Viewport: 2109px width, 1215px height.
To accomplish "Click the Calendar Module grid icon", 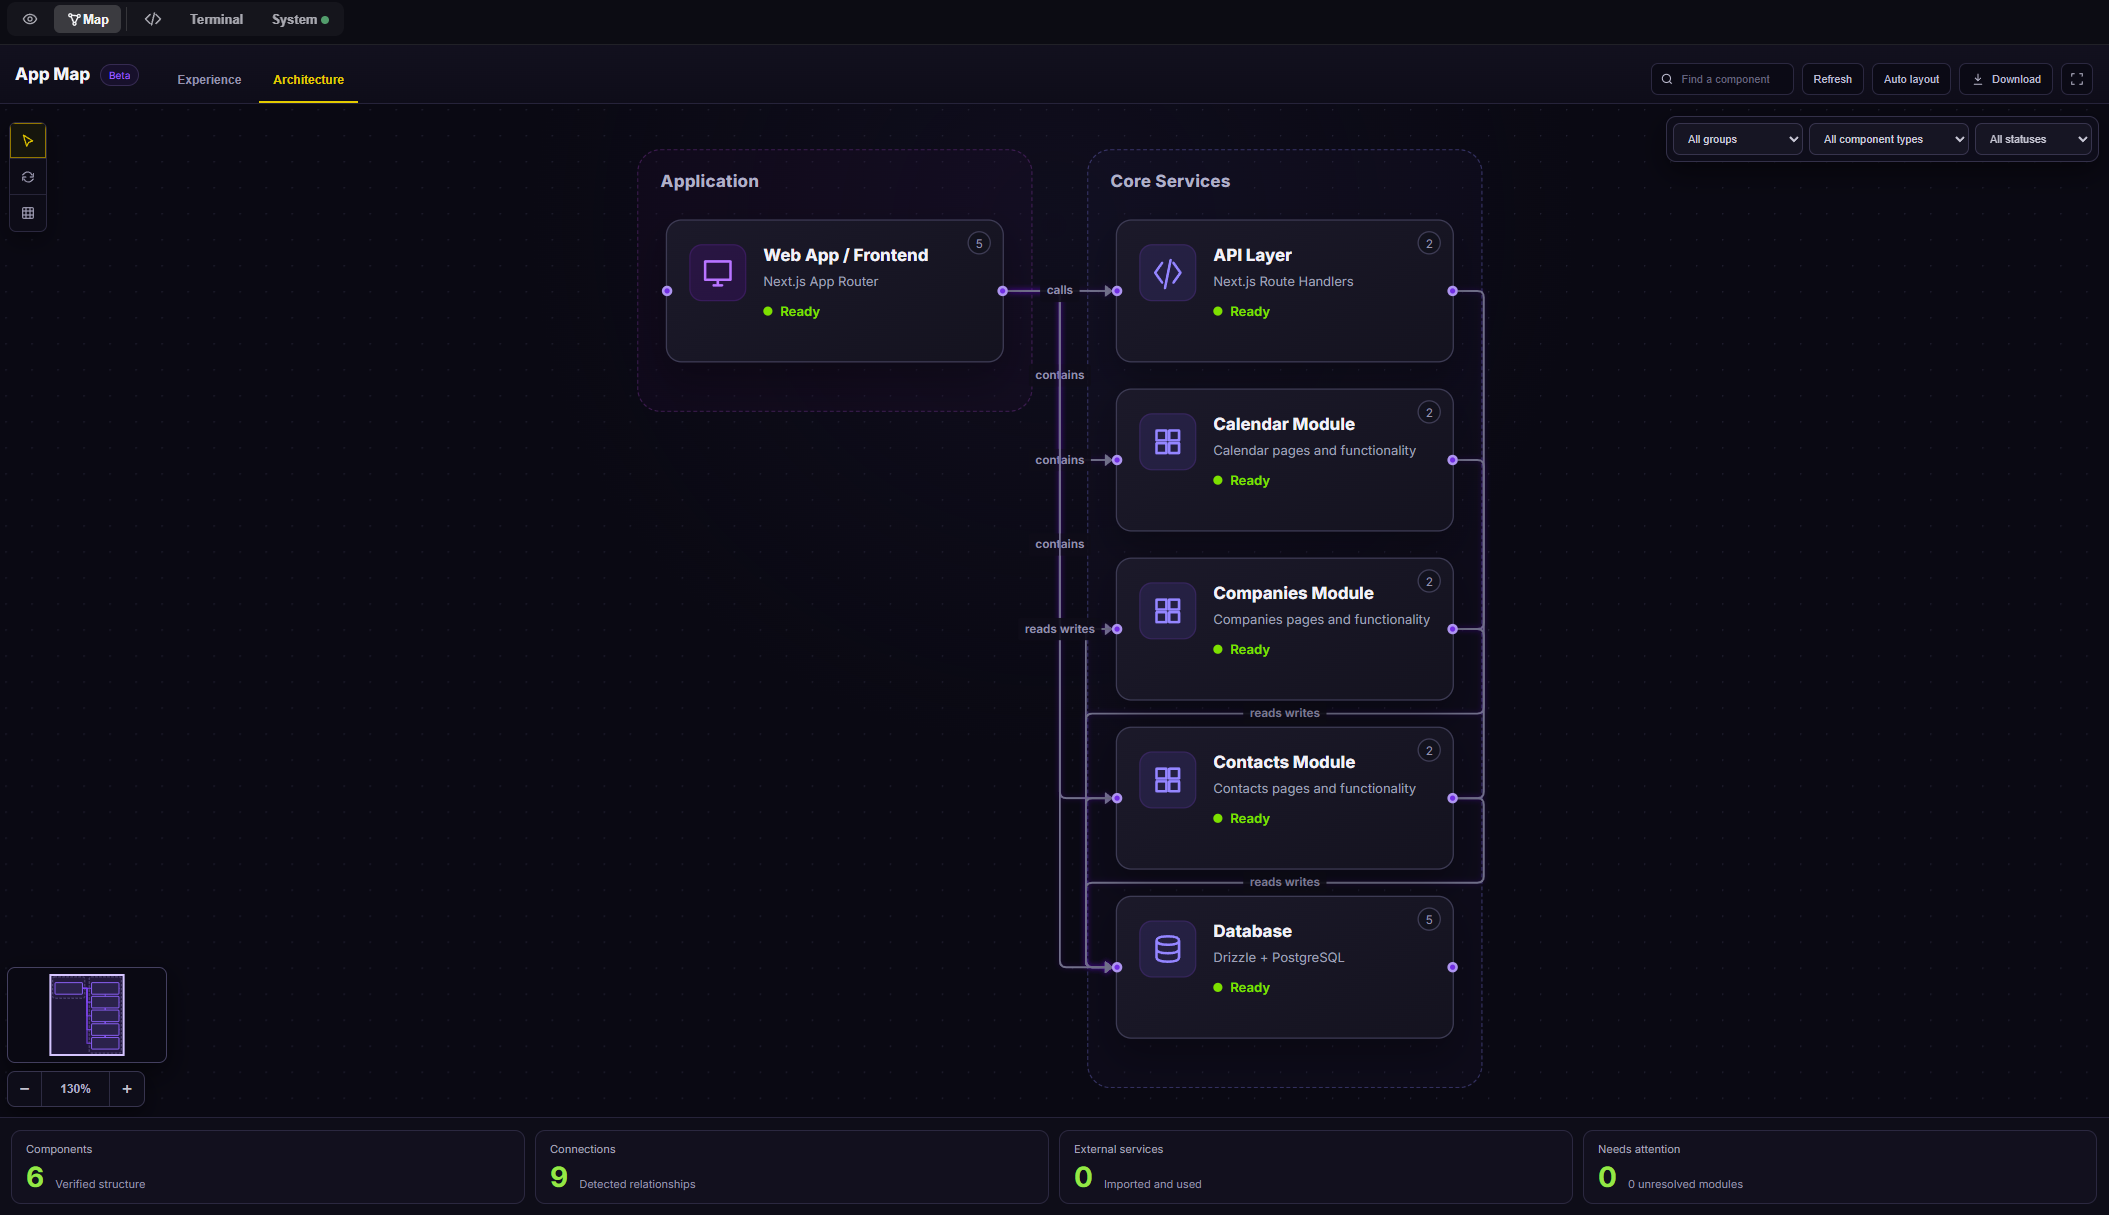I will (1167, 441).
